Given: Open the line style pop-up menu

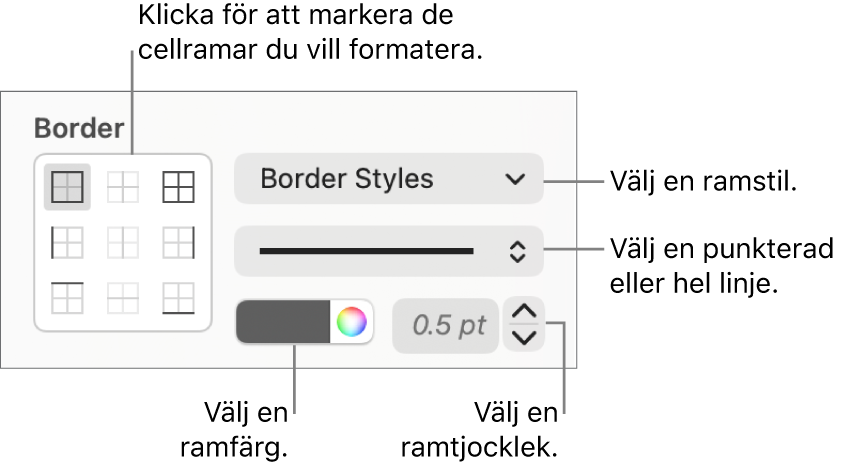Looking at the screenshot, I should [389, 251].
